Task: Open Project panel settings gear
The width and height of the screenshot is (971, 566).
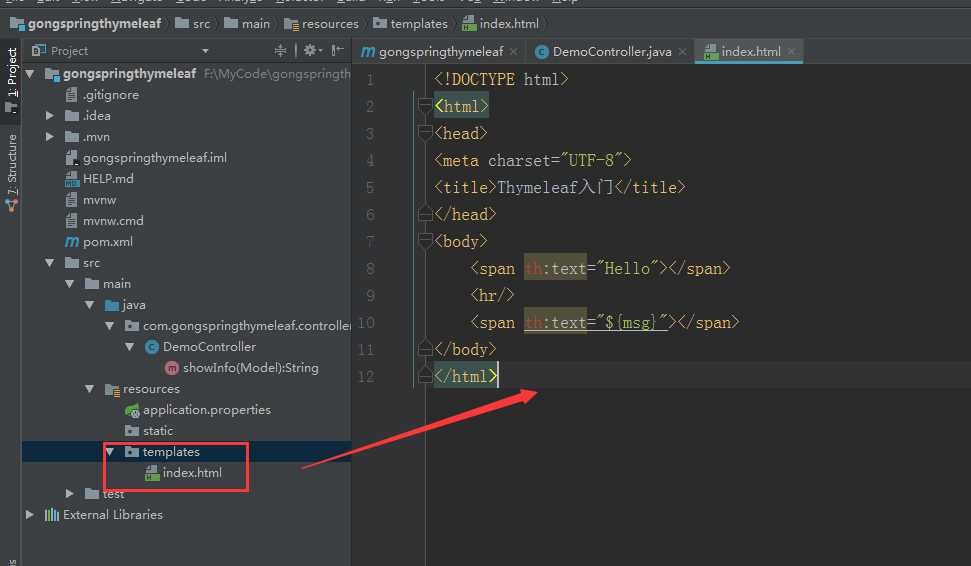Action: [x=311, y=50]
